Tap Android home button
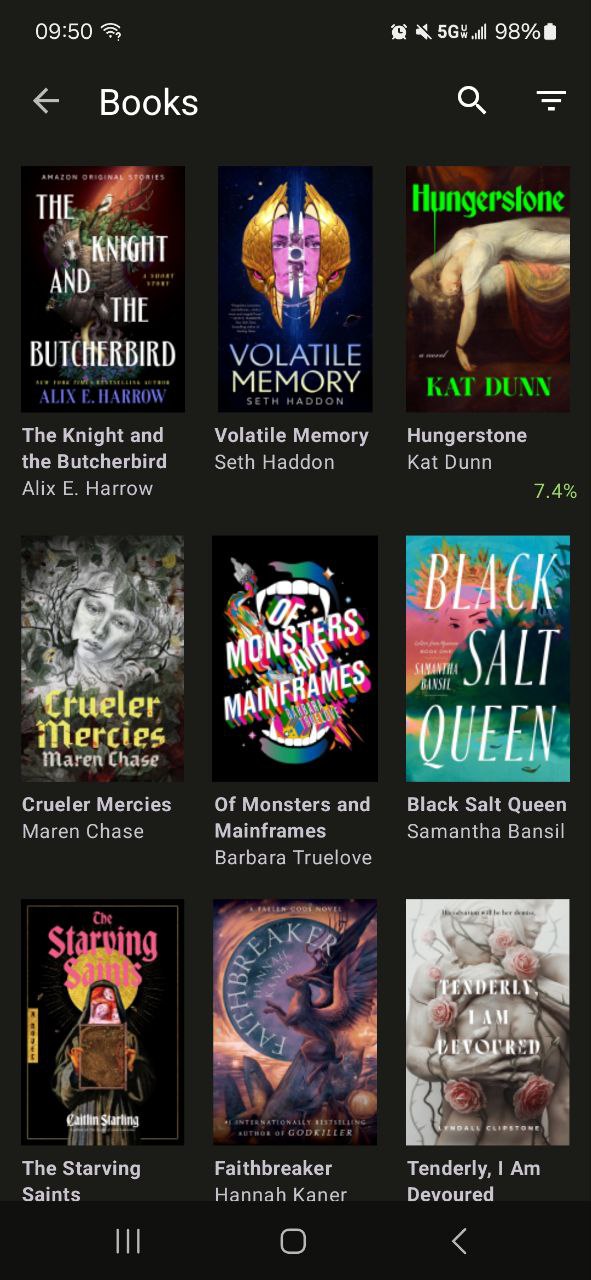Image resolution: width=591 pixels, height=1280 pixels. [293, 1241]
